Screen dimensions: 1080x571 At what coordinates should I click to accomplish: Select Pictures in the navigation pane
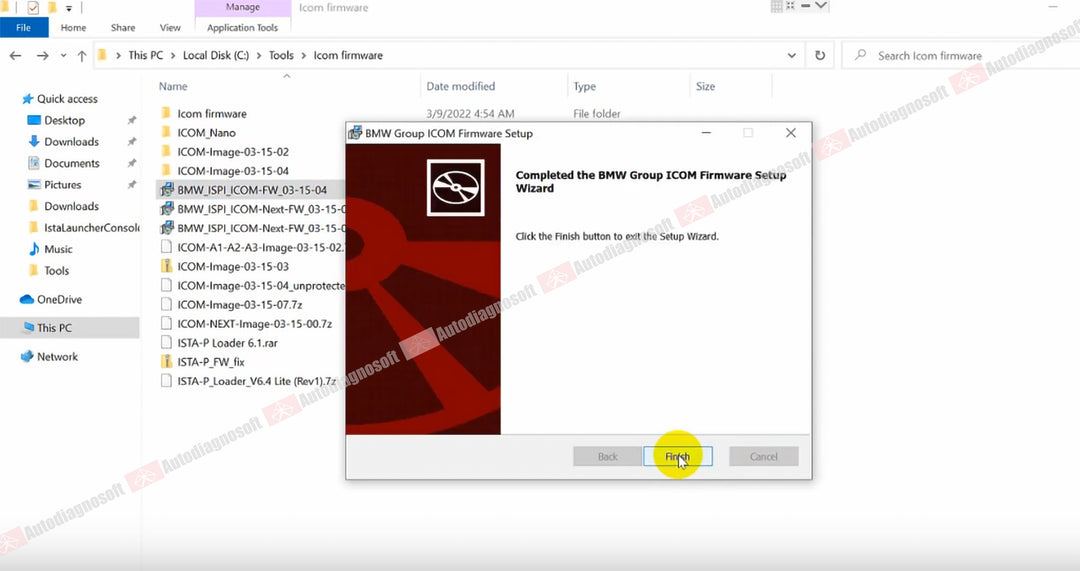pos(63,185)
